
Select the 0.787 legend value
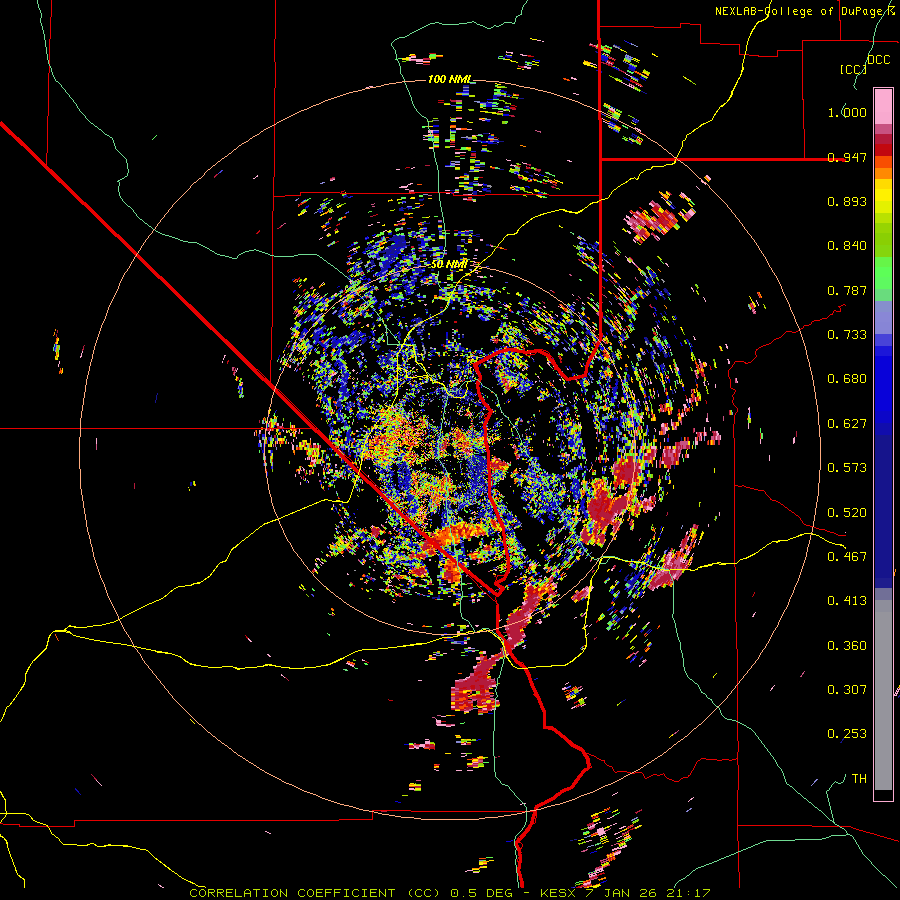(x=847, y=290)
